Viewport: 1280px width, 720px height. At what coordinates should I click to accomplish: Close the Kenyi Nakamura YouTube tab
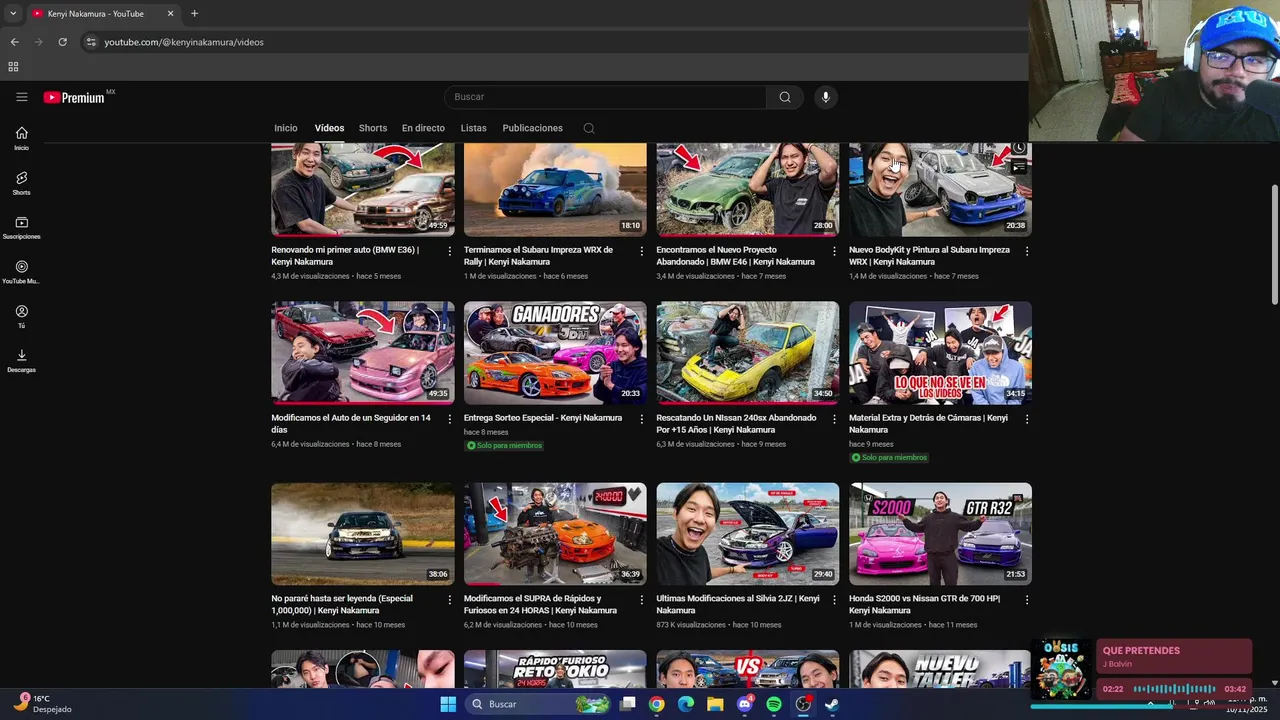[170, 14]
